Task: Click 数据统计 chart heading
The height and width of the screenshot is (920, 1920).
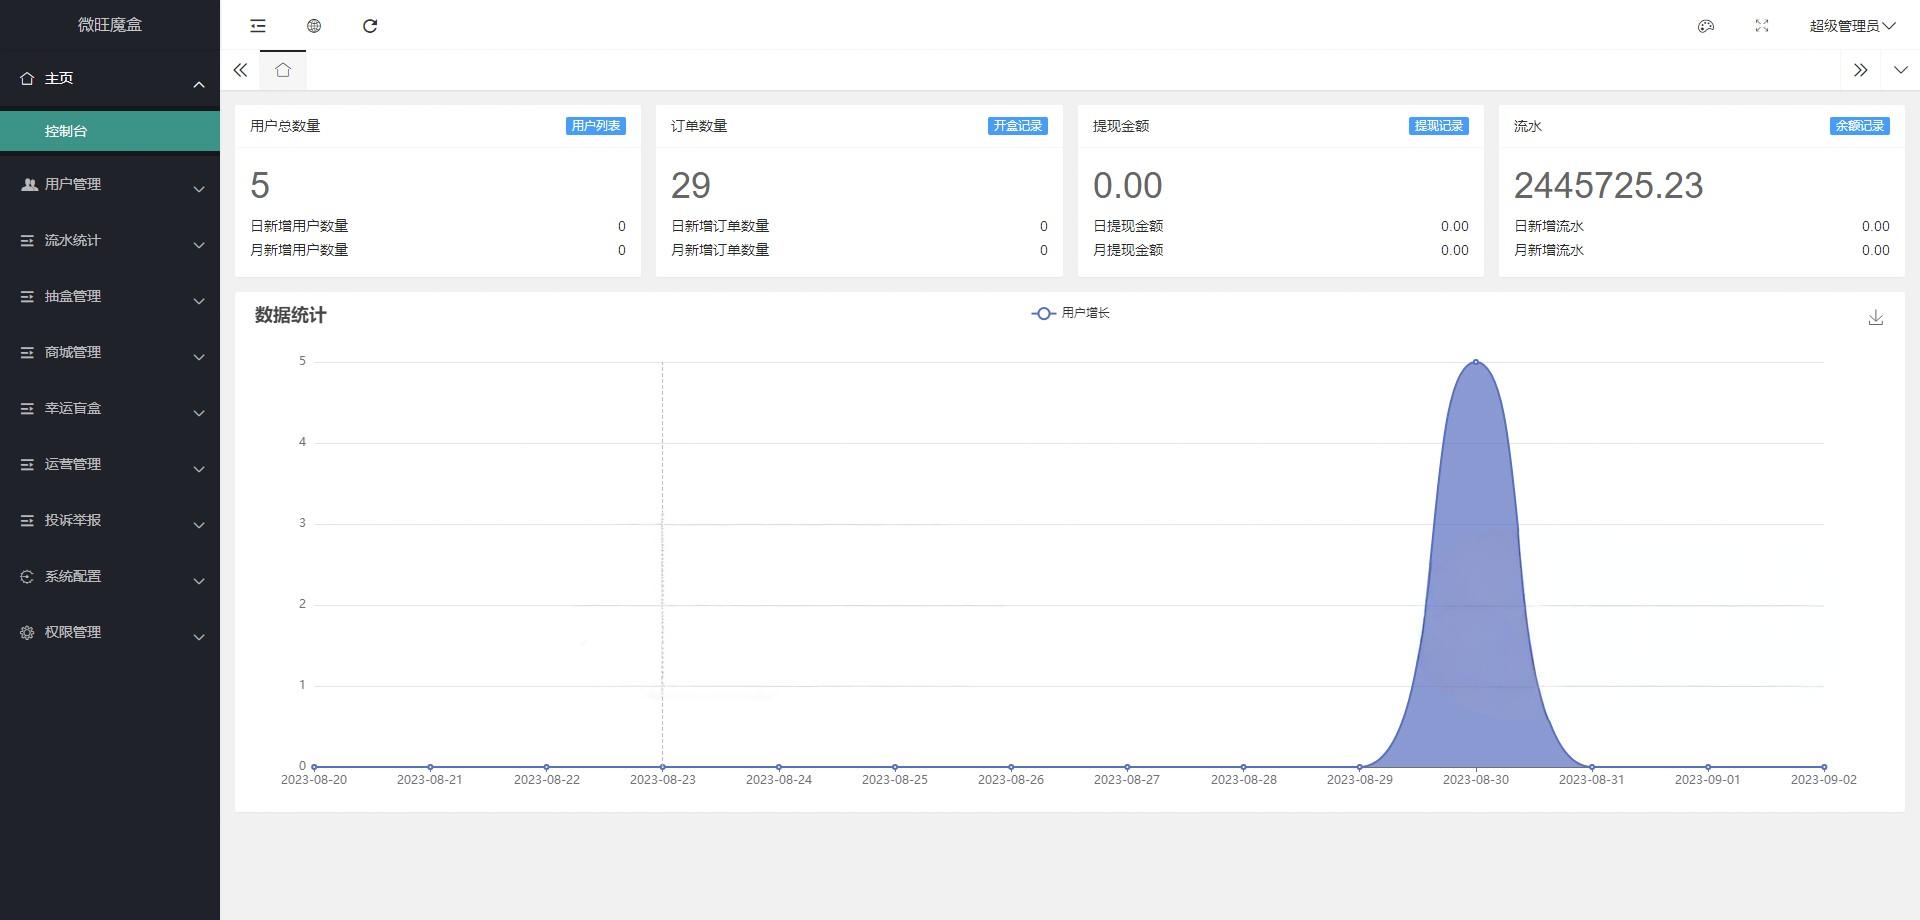Action: coord(290,315)
